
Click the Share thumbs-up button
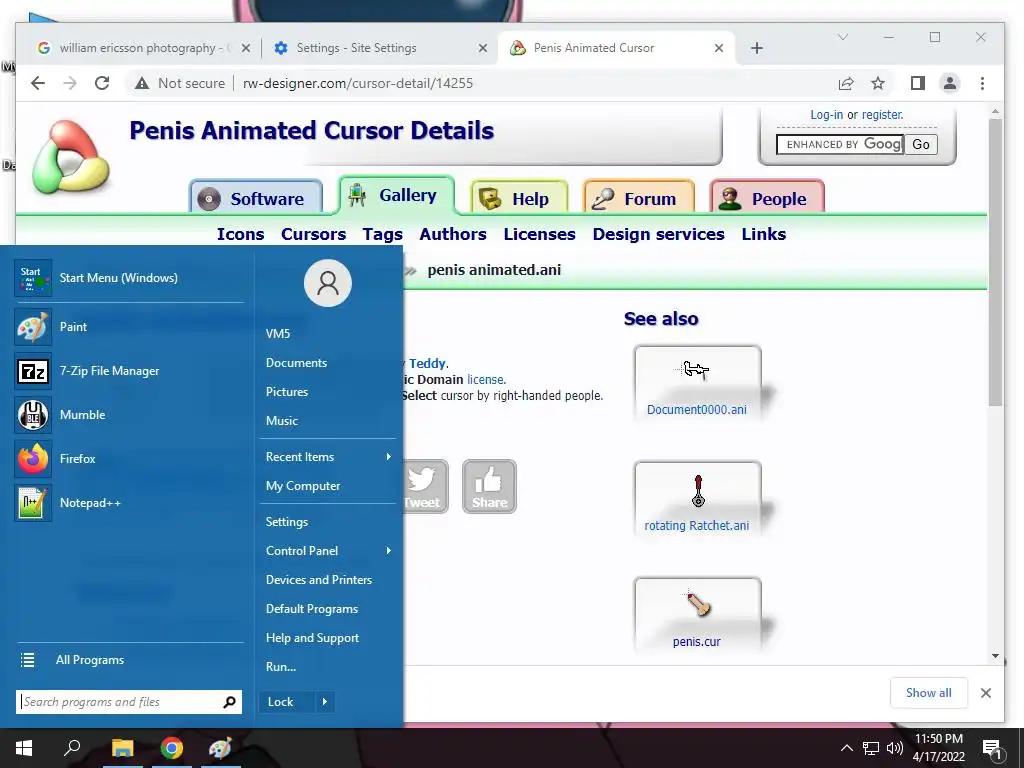pyautogui.click(x=489, y=487)
